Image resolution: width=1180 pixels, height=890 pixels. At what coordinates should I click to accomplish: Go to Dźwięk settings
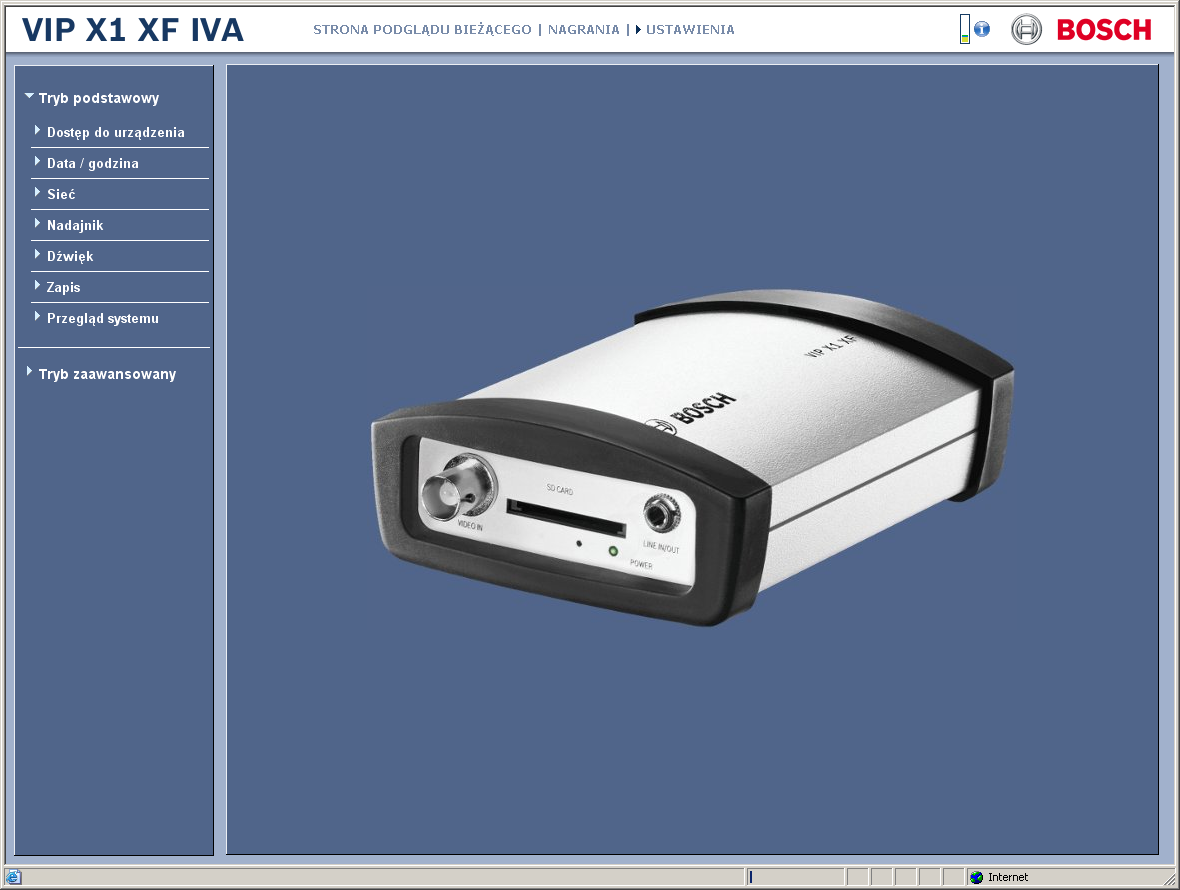(70, 256)
